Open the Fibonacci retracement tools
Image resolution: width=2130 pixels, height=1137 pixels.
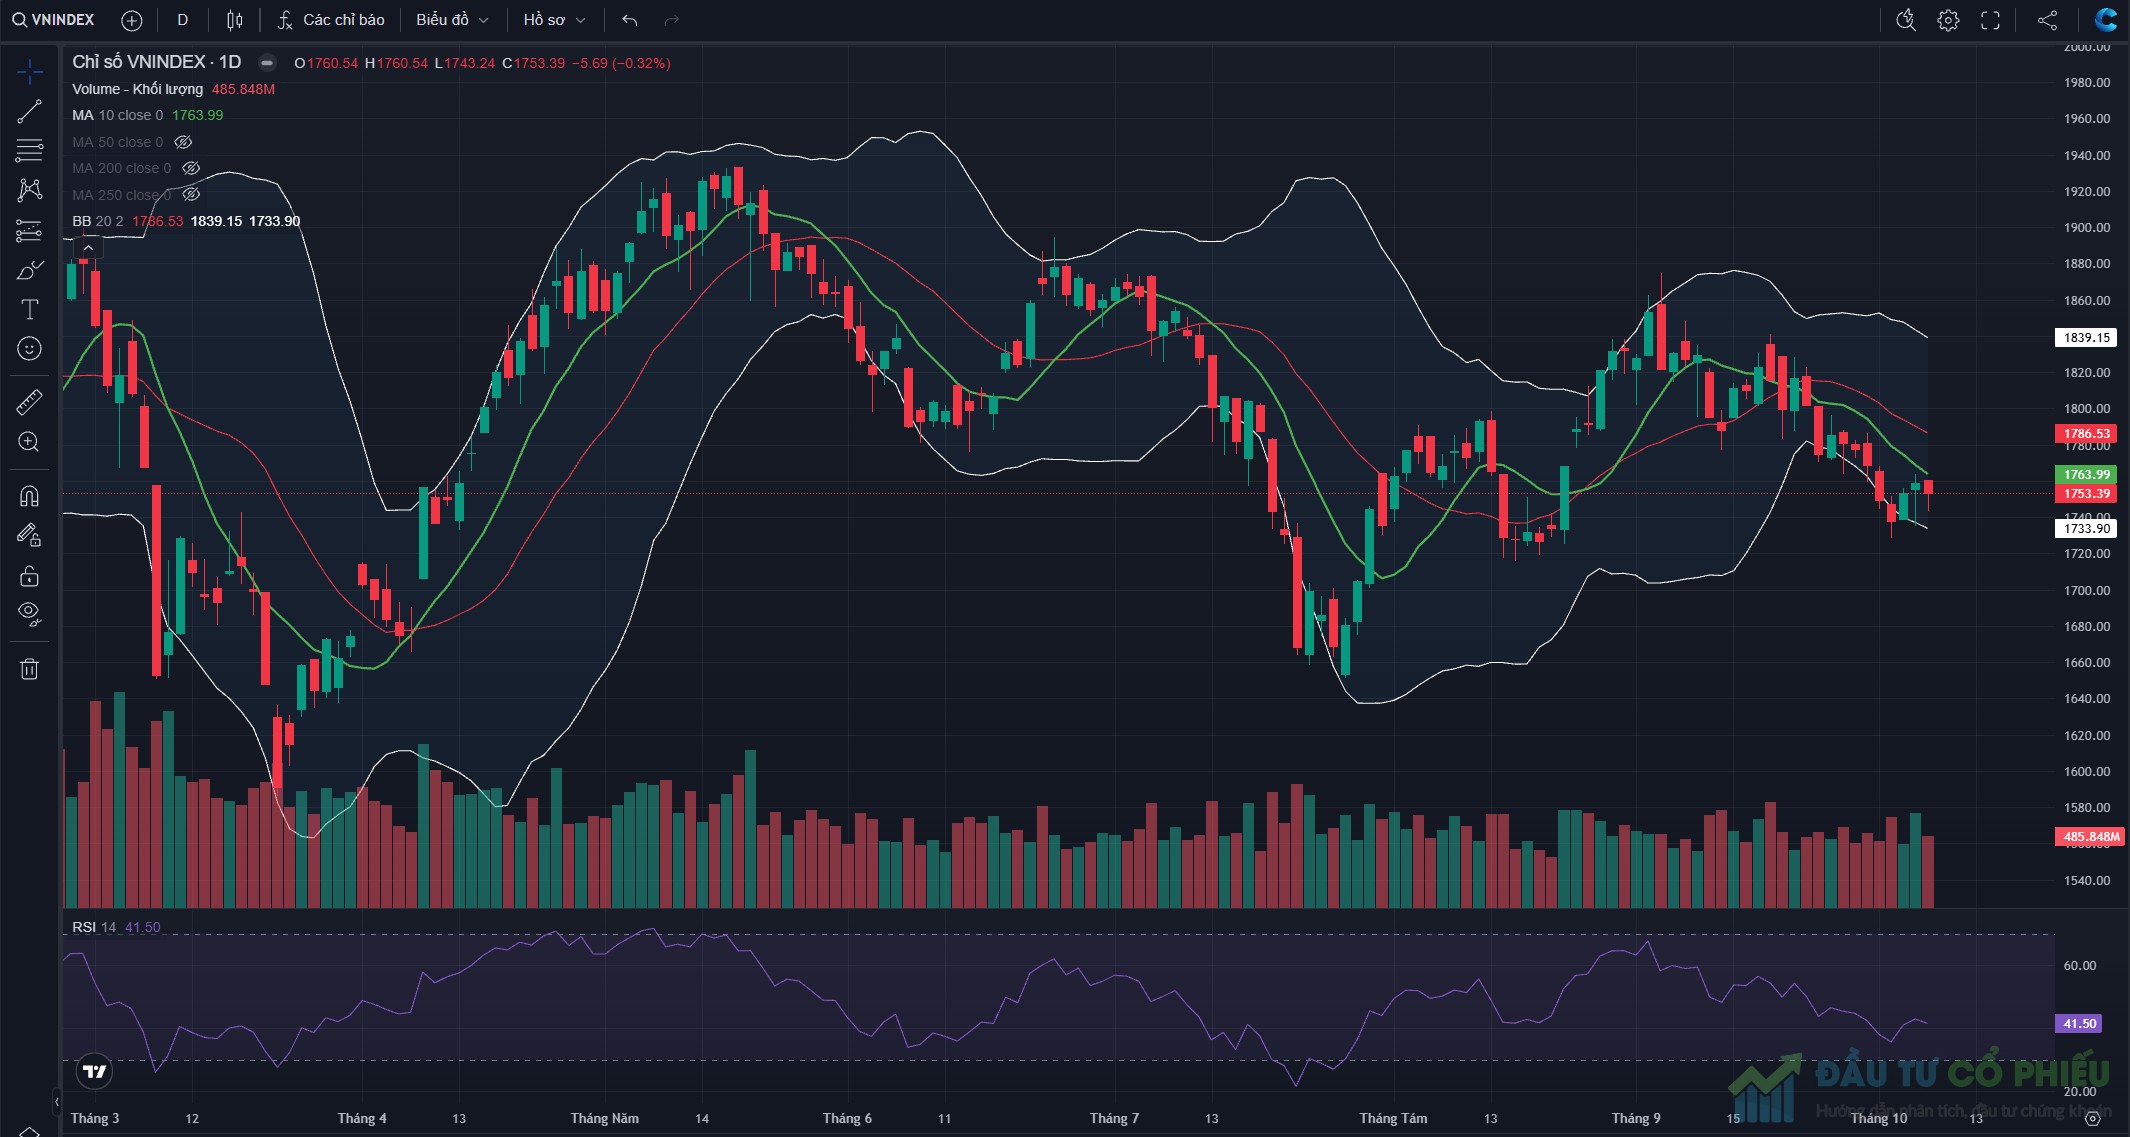(x=30, y=150)
